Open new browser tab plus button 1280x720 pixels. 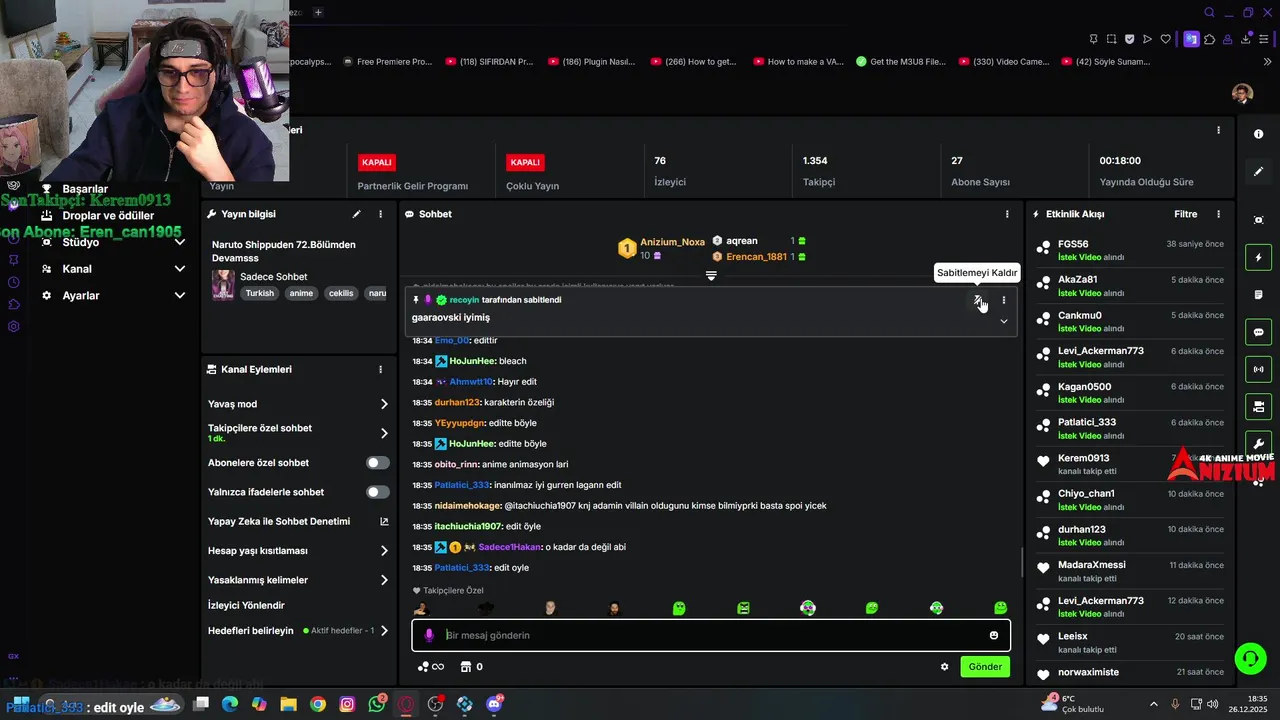[x=318, y=12]
